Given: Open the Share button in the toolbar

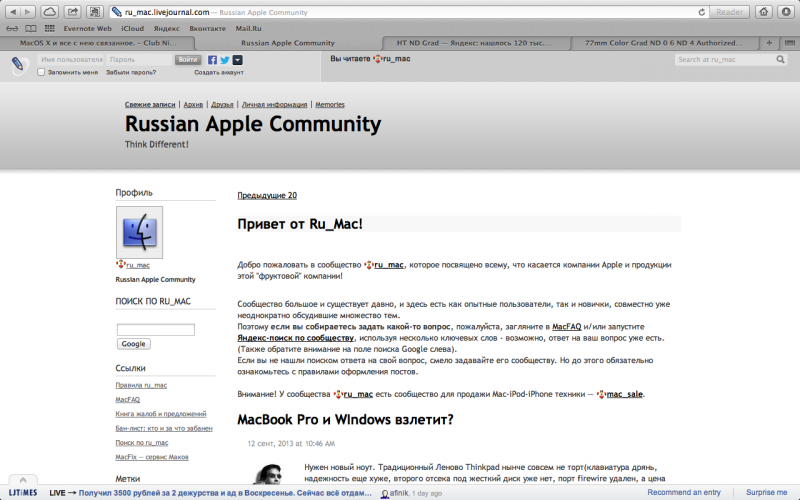Looking at the screenshot, I should [x=72, y=12].
